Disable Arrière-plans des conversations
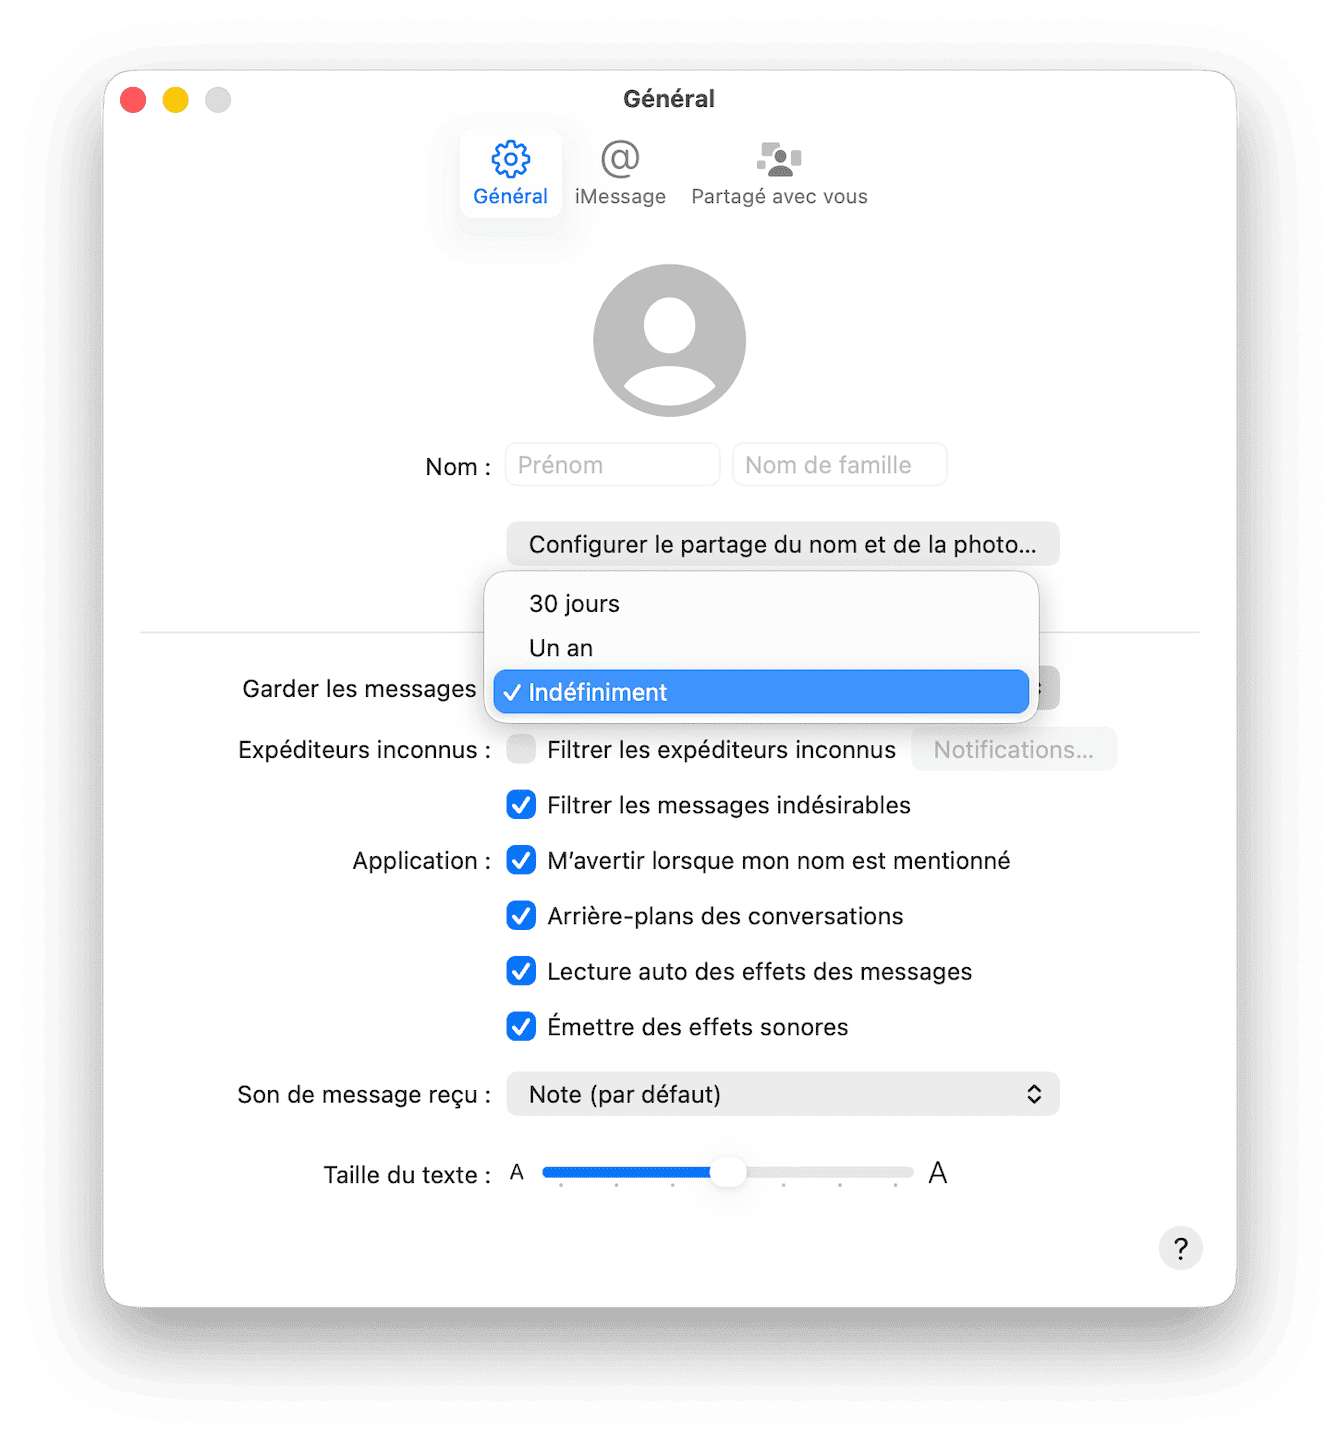Screen dimensions: 1340x1444 point(521,916)
